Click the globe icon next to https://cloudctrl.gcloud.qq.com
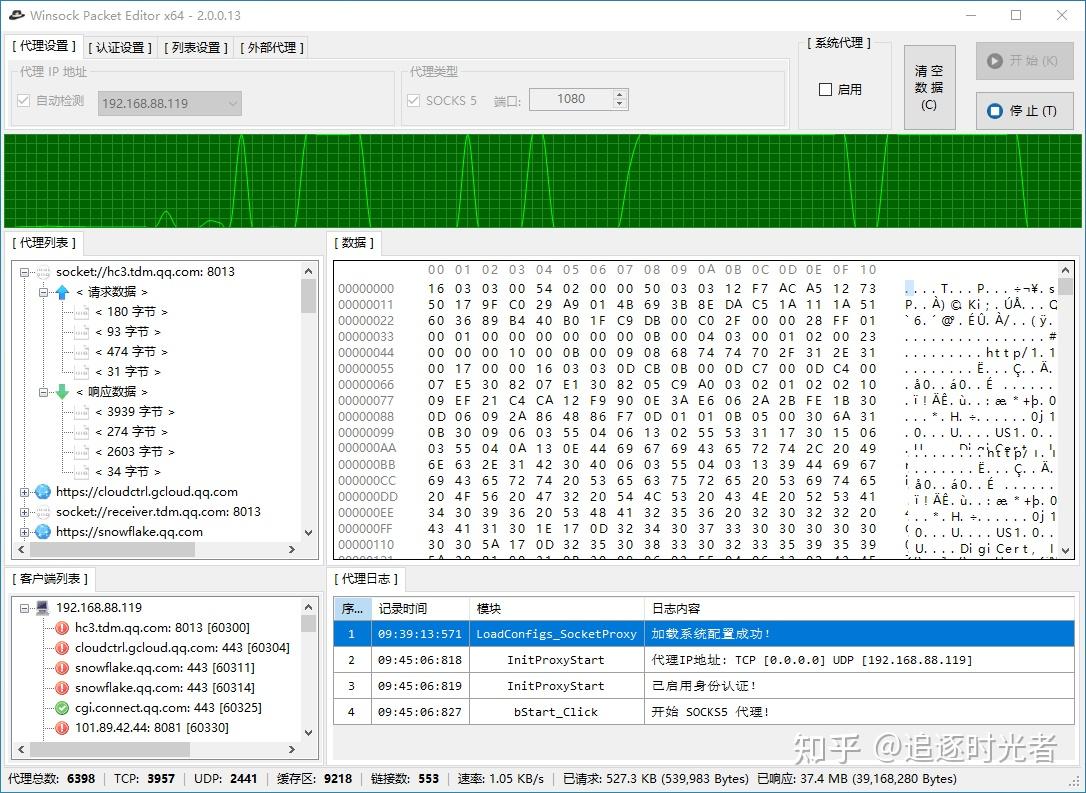This screenshot has width=1086, height=793. coord(43,492)
